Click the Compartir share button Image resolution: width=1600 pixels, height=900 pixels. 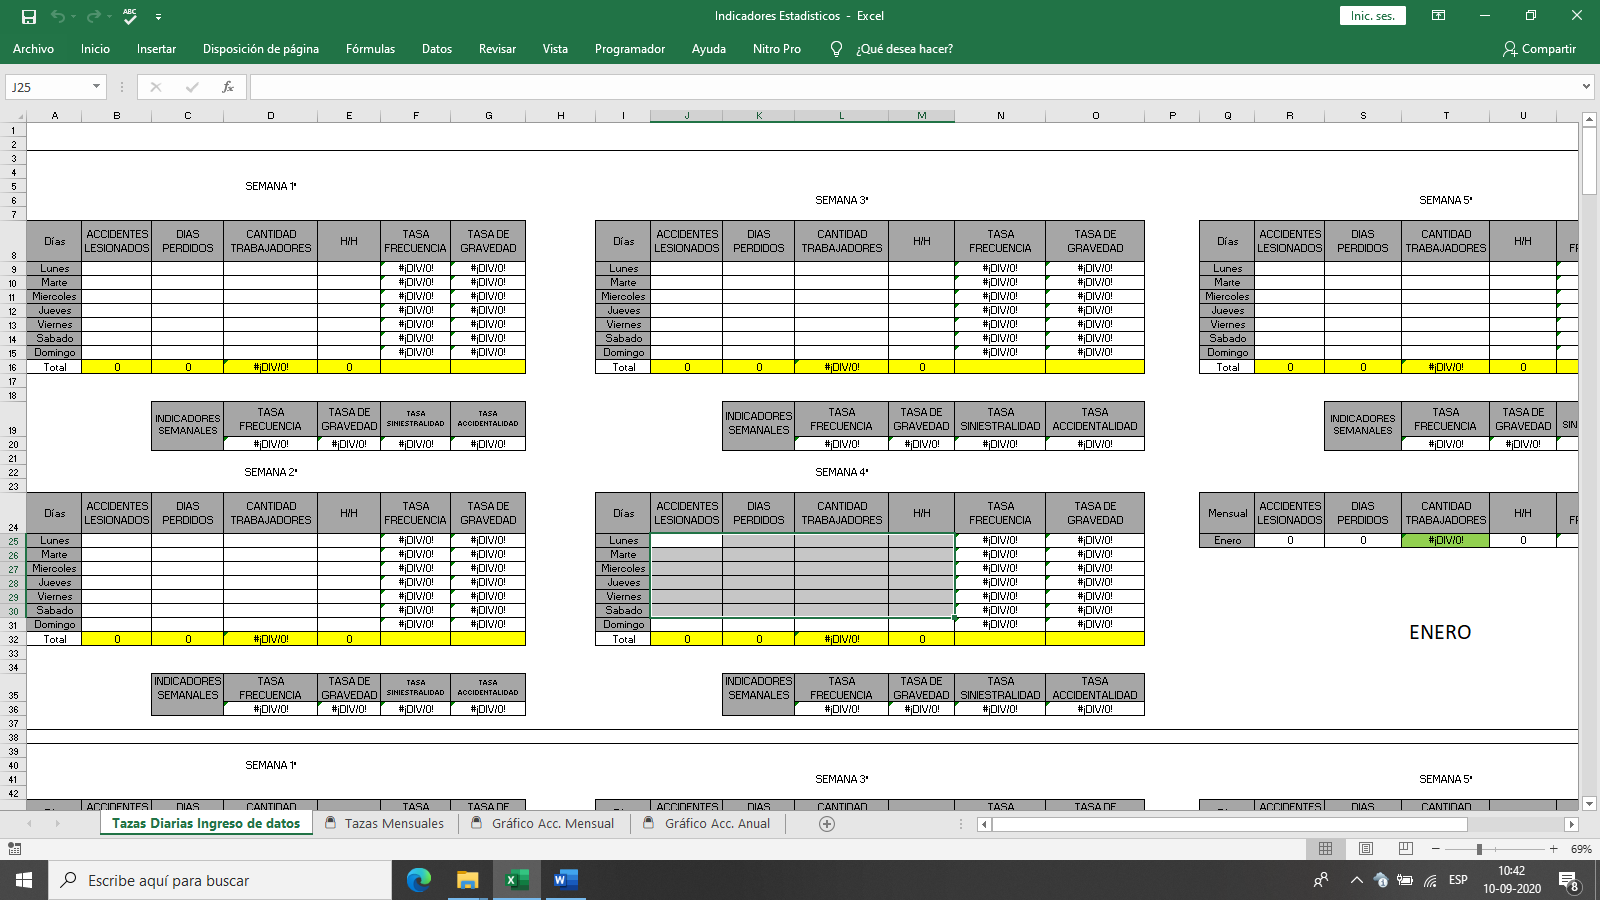pos(1539,49)
